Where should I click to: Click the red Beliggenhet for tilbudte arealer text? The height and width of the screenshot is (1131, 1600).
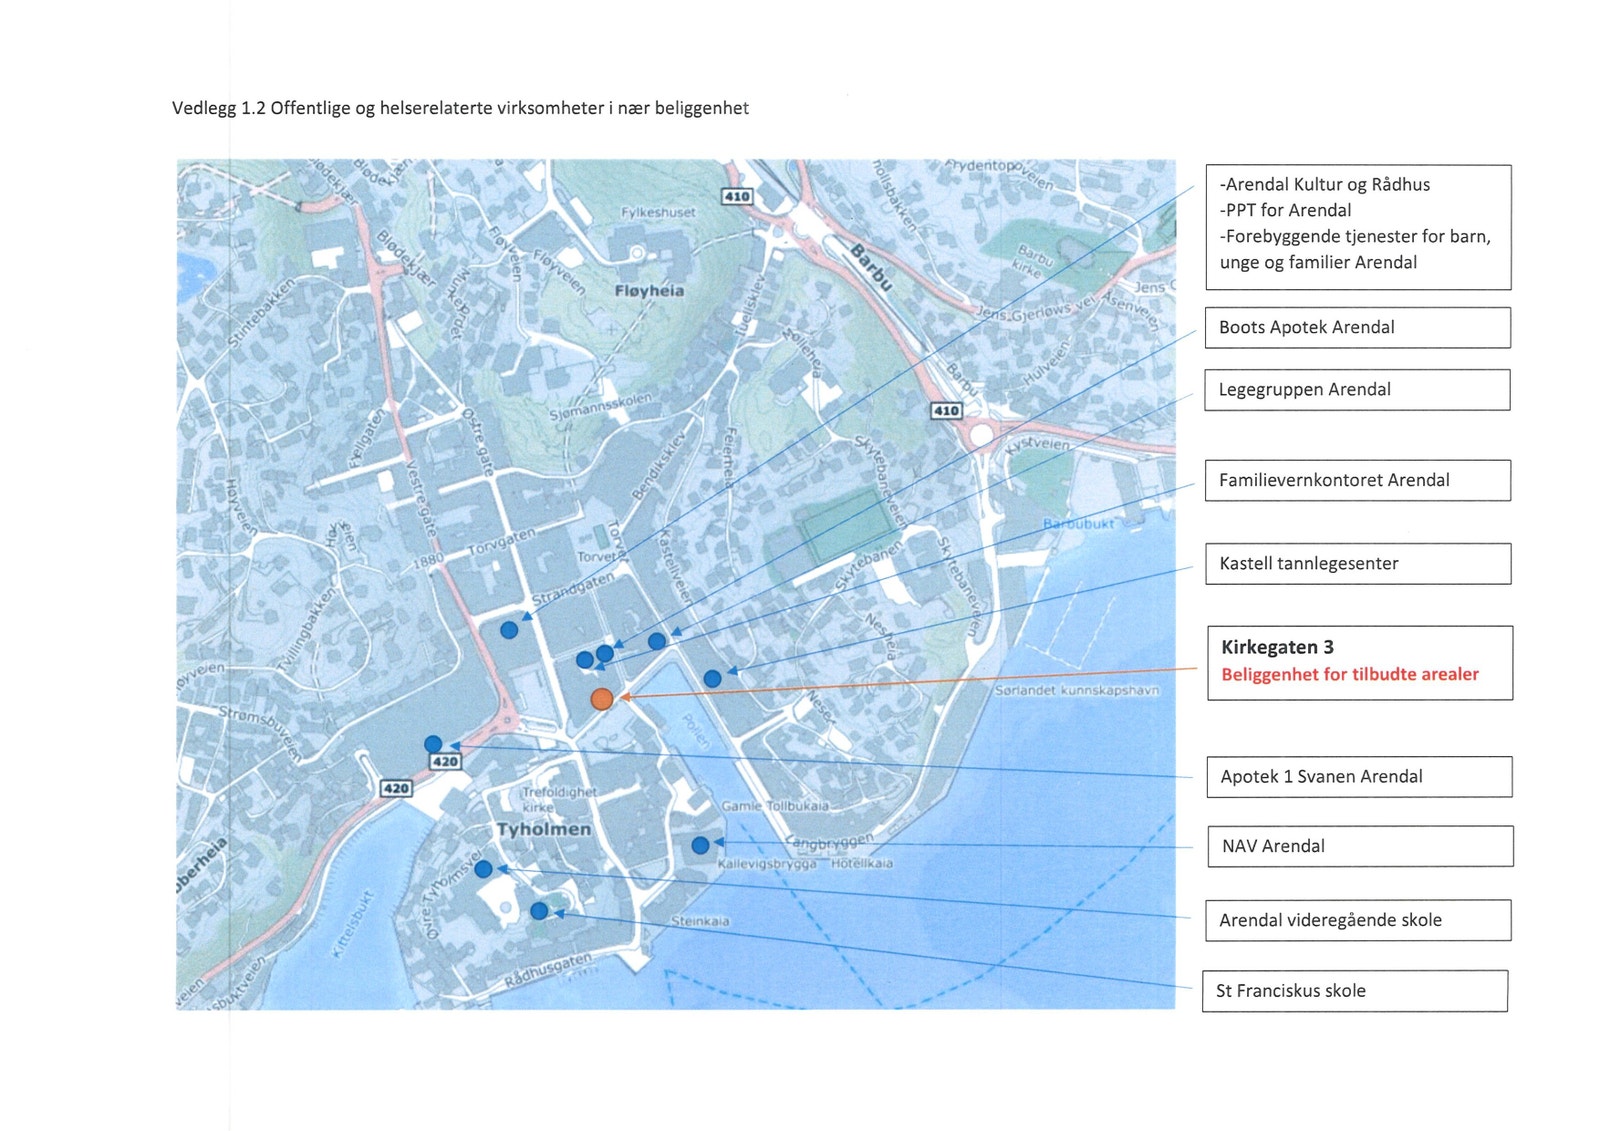pos(1349,674)
